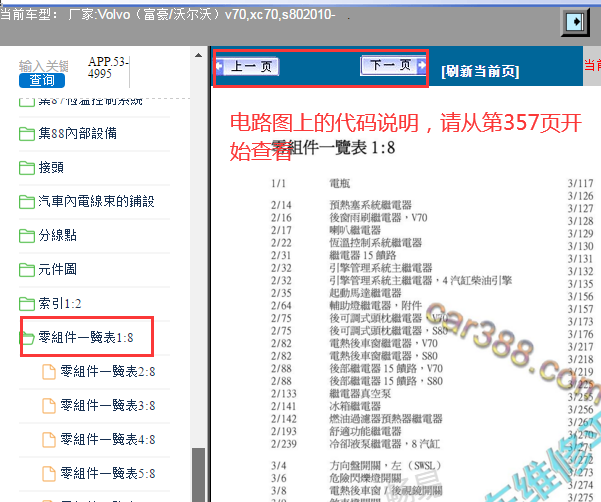The image size is (601, 502).
Task: Open 零組件一覽表2:8 page
Action: (108, 371)
